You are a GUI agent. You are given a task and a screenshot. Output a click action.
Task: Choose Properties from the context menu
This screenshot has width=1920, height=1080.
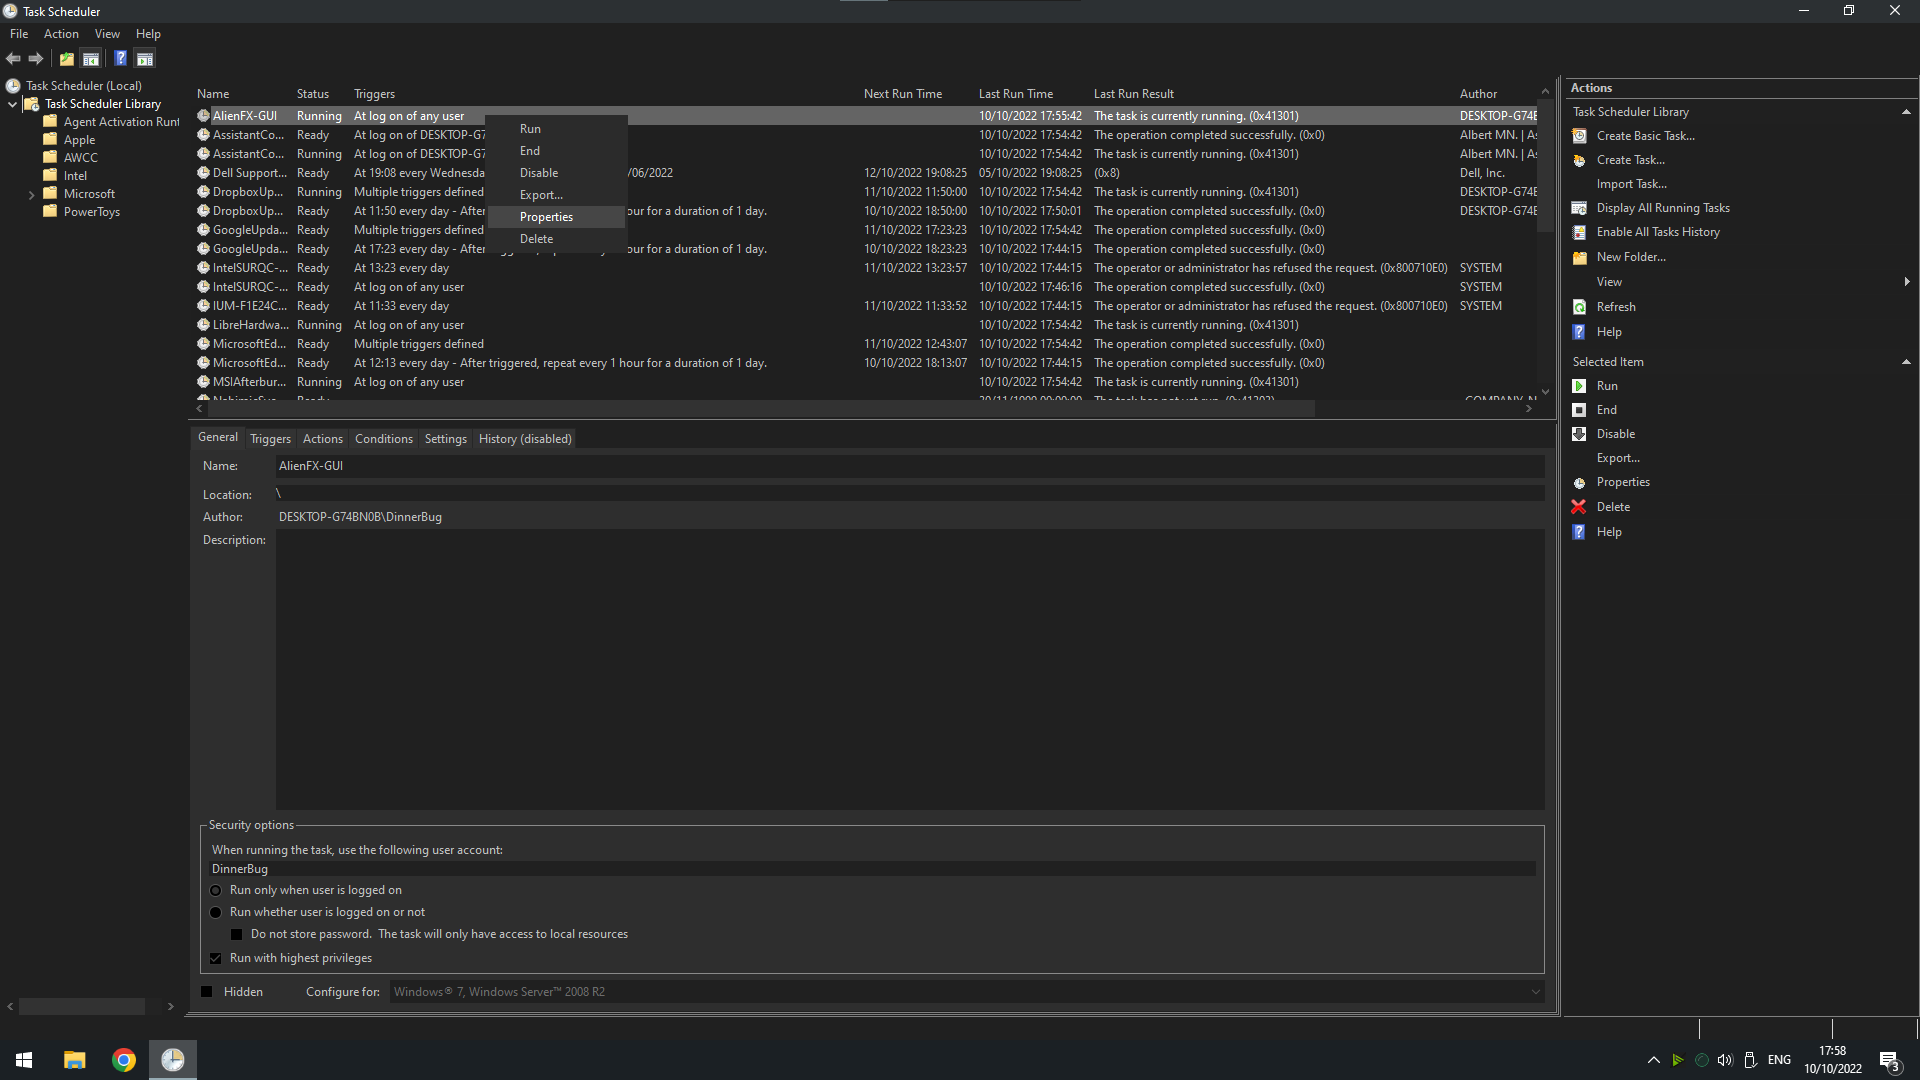[546, 216]
